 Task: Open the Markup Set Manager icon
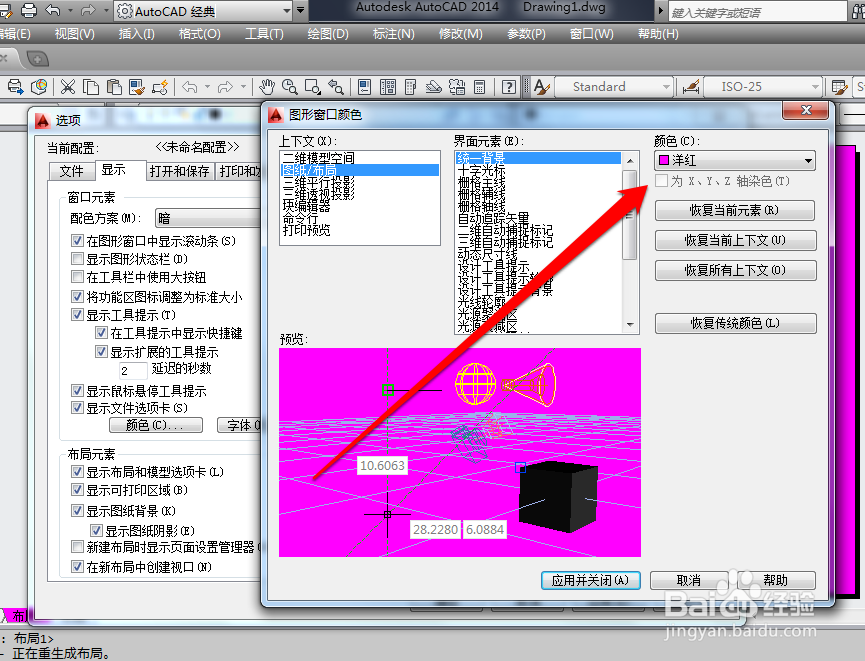[x=457, y=87]
